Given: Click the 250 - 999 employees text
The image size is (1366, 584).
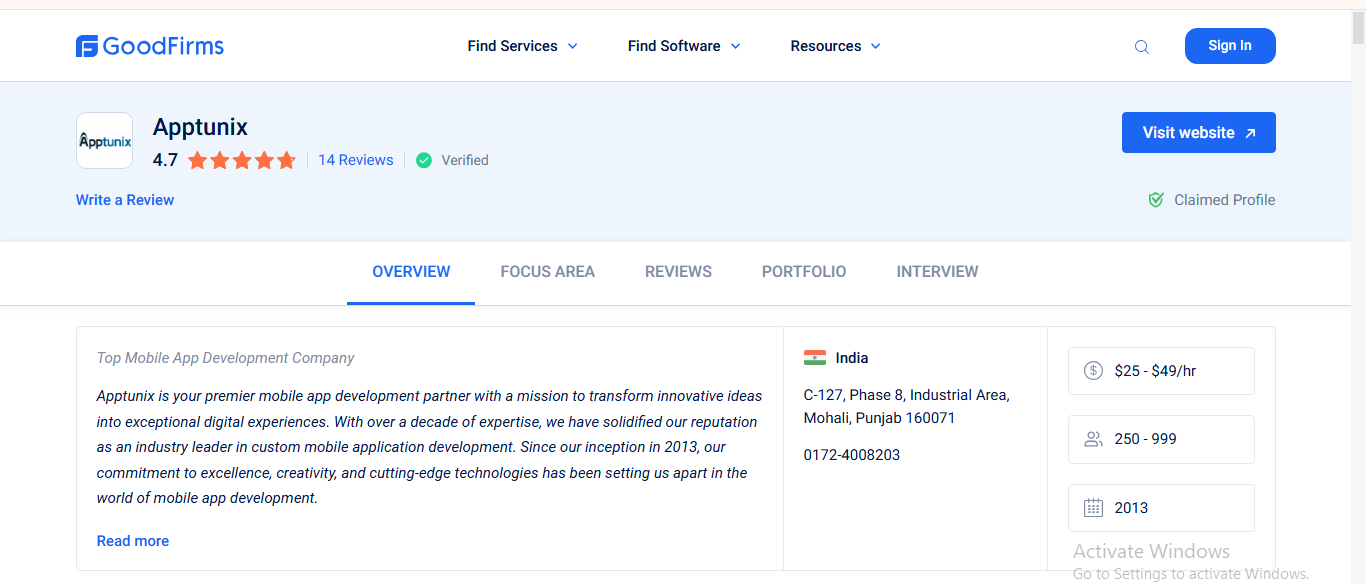Looking at the screenshot, I should pyautogui.click(x=1146, y=439).
